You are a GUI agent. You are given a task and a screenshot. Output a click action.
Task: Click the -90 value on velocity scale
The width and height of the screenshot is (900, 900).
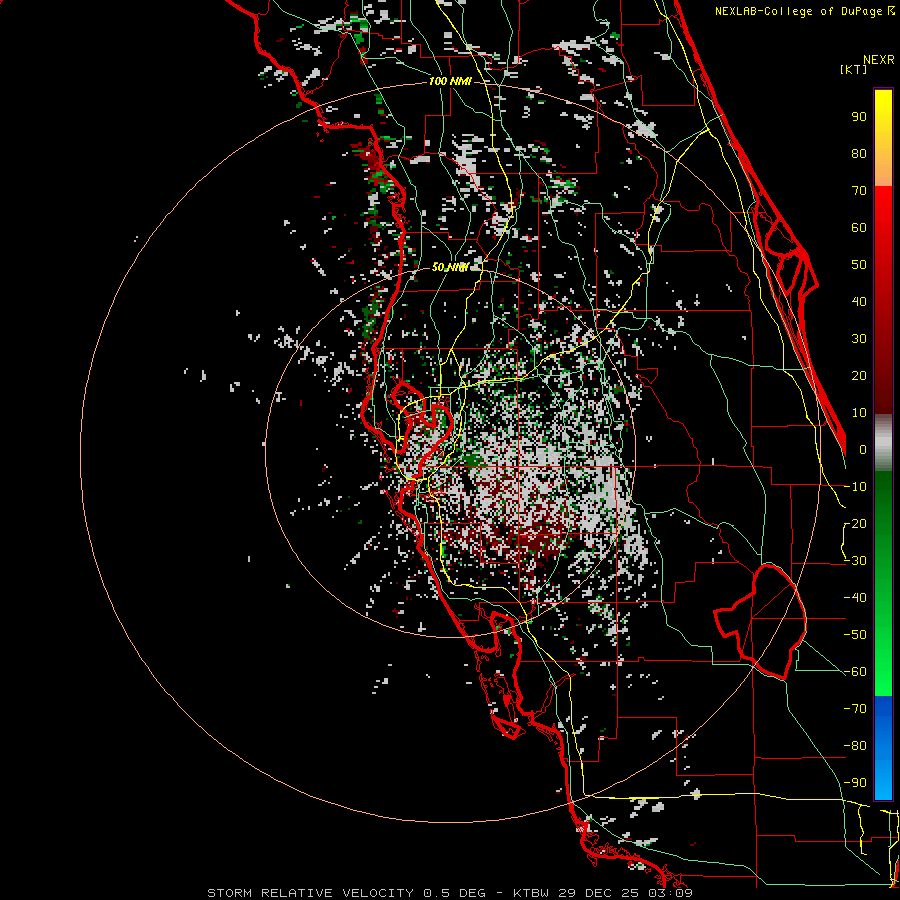(x=855, y=783)
